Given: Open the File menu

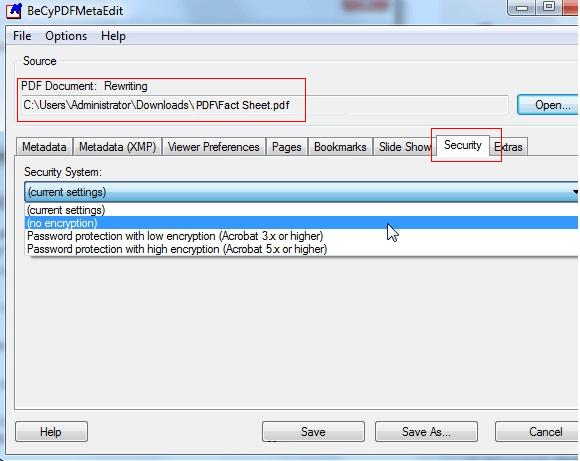Looking at the screenshot, I should pyautogui.click(x=22, y=36).
